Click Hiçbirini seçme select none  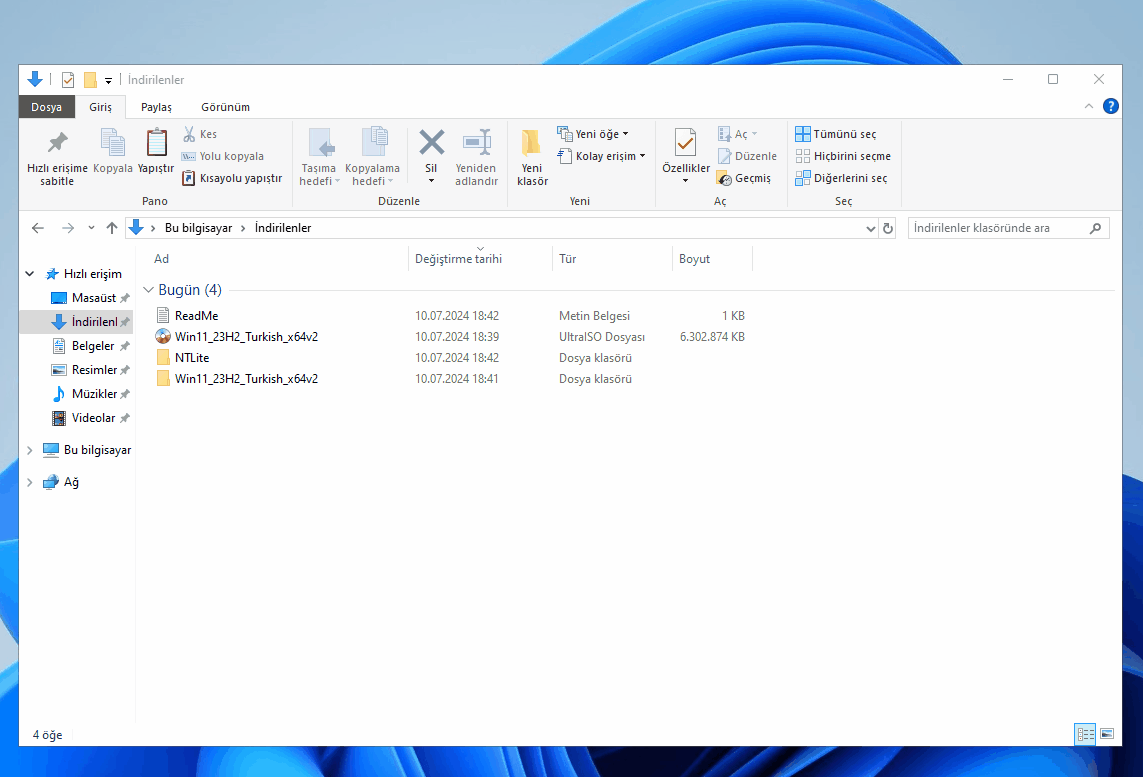843,156
